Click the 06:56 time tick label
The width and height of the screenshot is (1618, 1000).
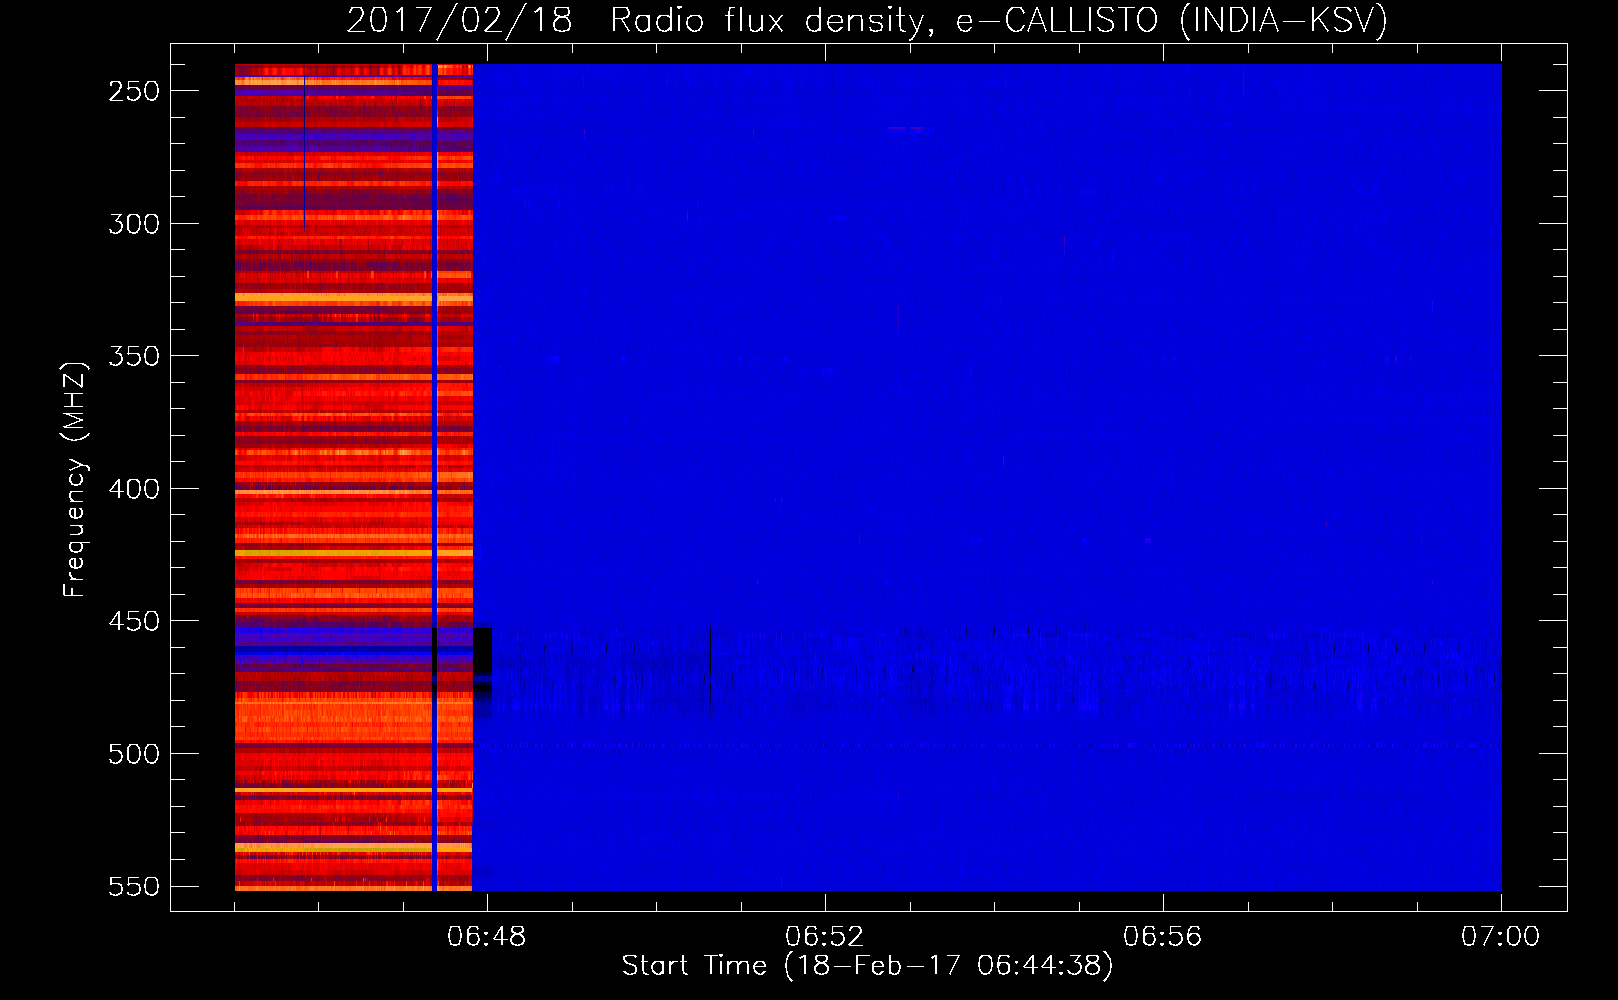(x=1163, y=937)
